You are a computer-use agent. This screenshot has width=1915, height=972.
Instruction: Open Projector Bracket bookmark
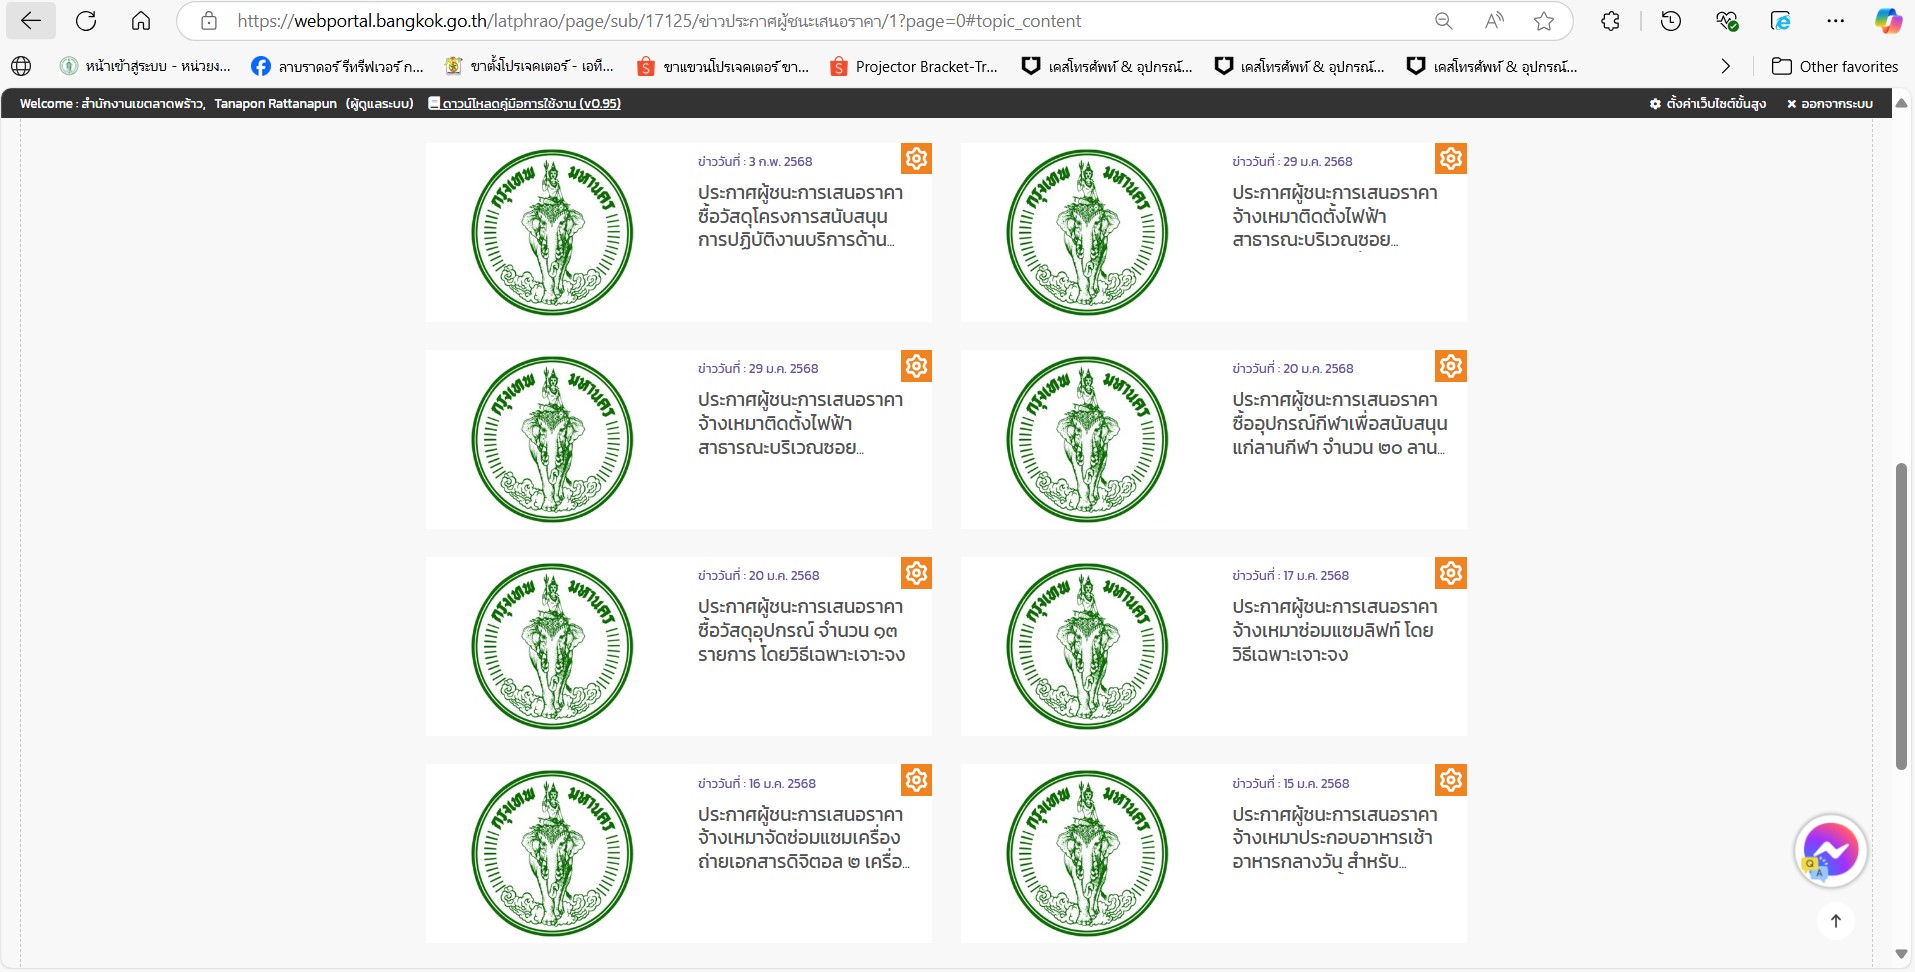point(914,66)
